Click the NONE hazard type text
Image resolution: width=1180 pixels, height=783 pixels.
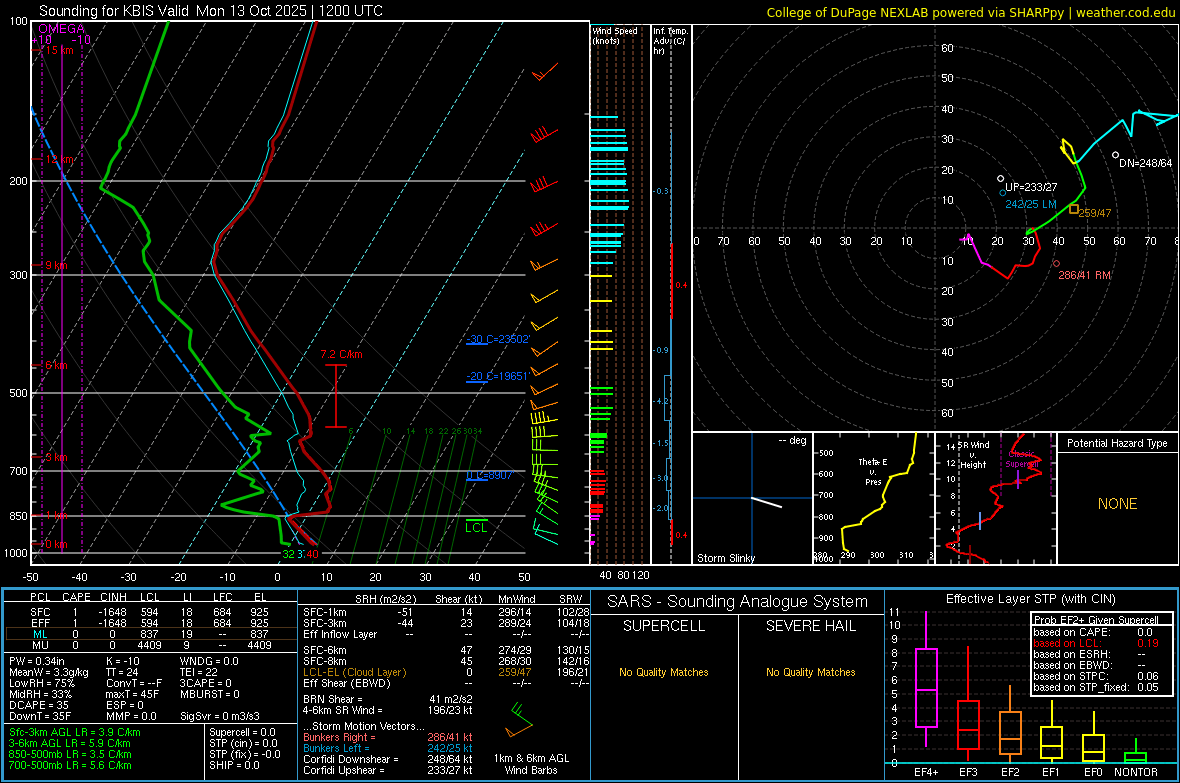[x=1117, y=504]
